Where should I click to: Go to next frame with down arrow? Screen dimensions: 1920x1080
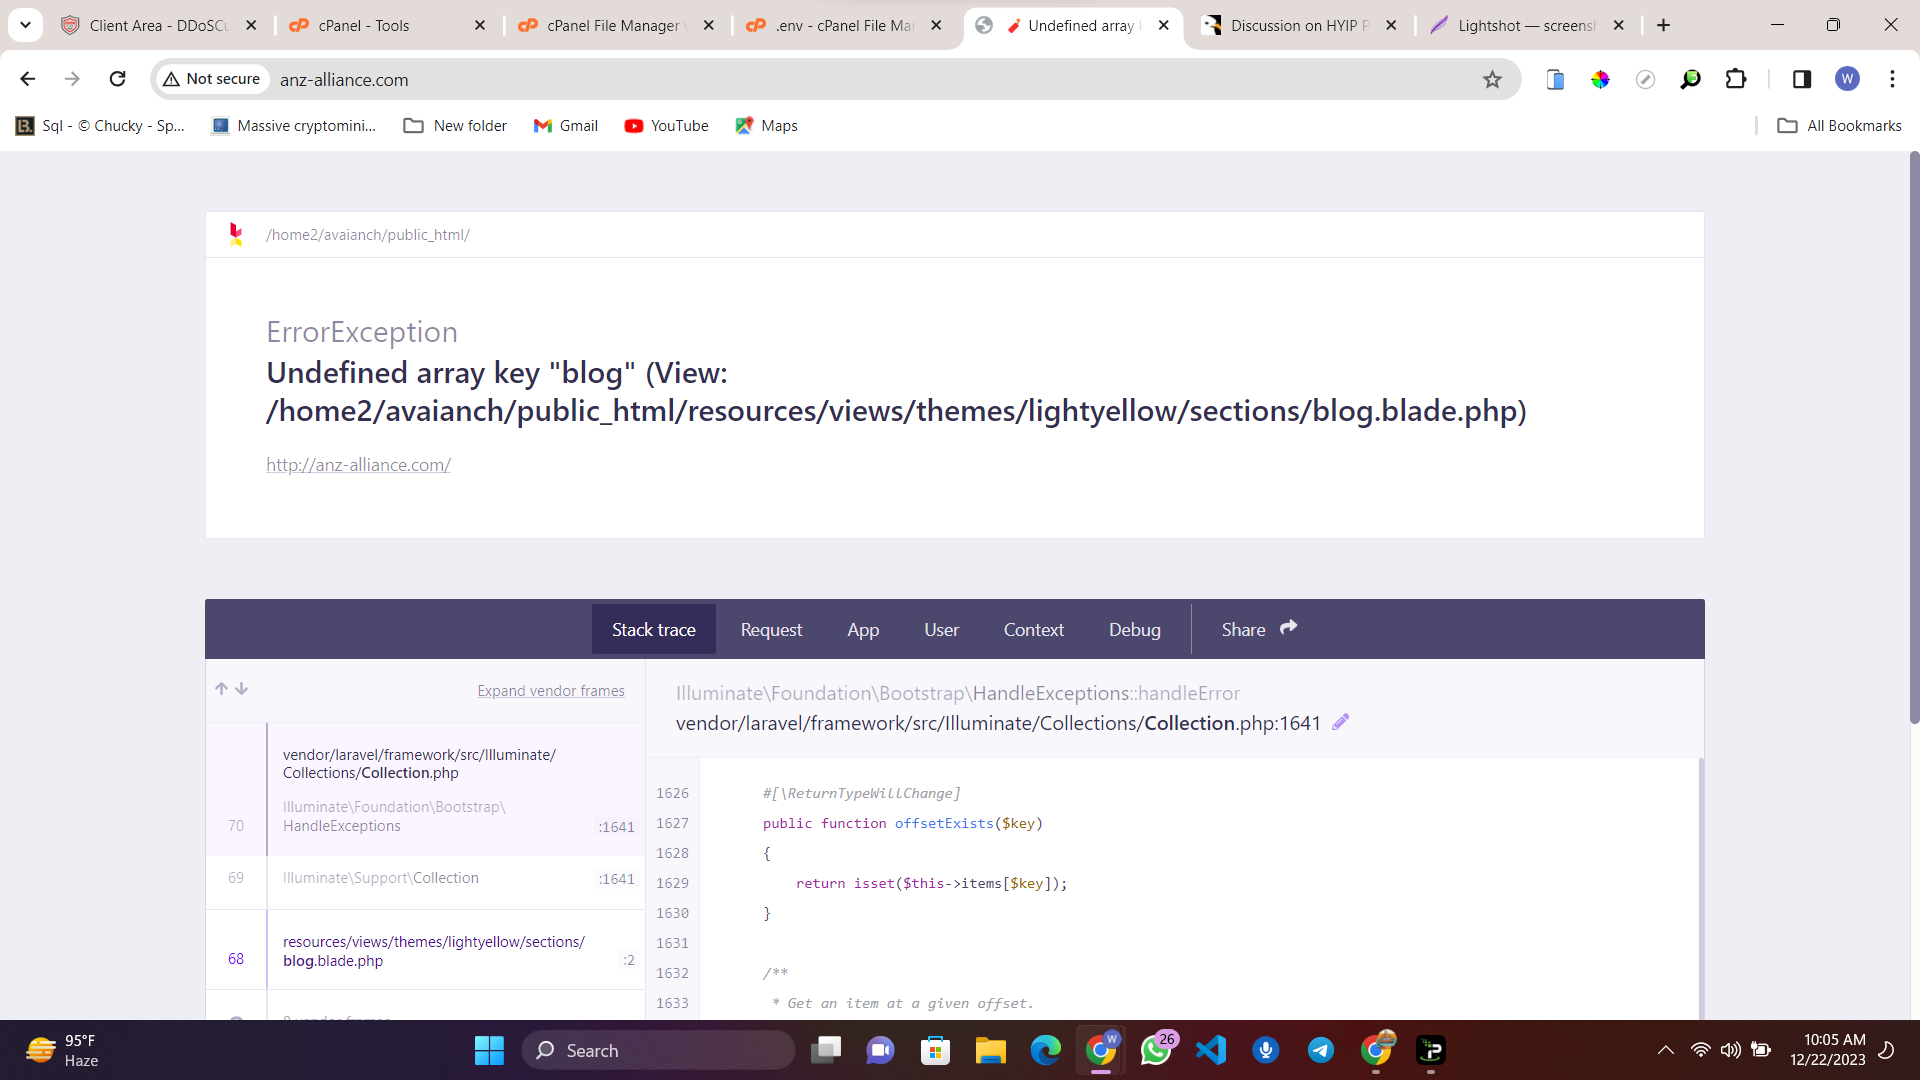point(242,689)
